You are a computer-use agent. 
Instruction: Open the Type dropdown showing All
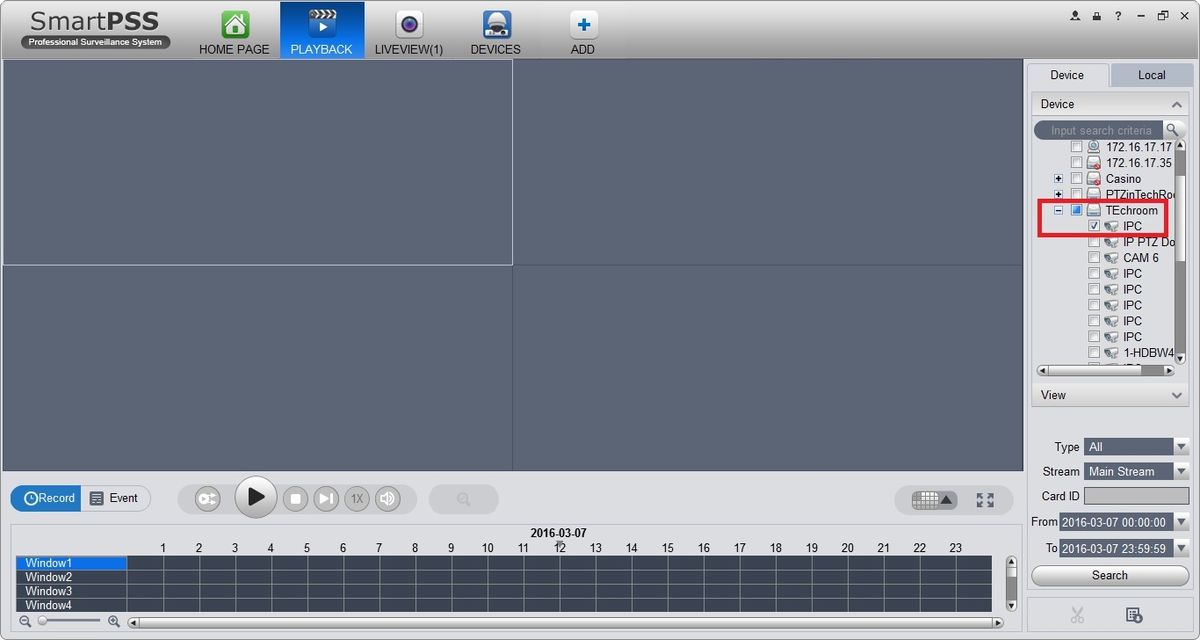[x=1136, y=447]
